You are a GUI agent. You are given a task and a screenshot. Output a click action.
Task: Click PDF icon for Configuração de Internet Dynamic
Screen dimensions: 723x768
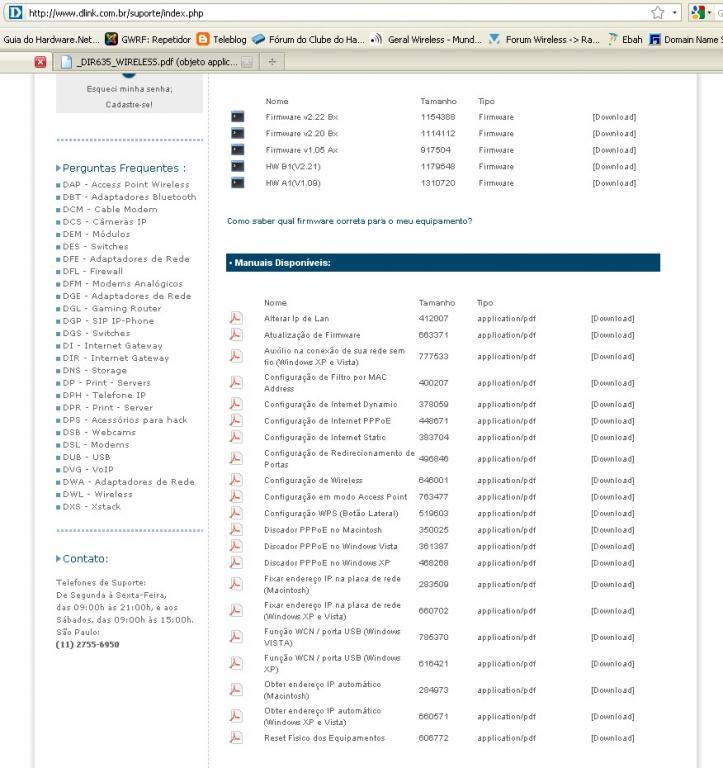[236, 404]
